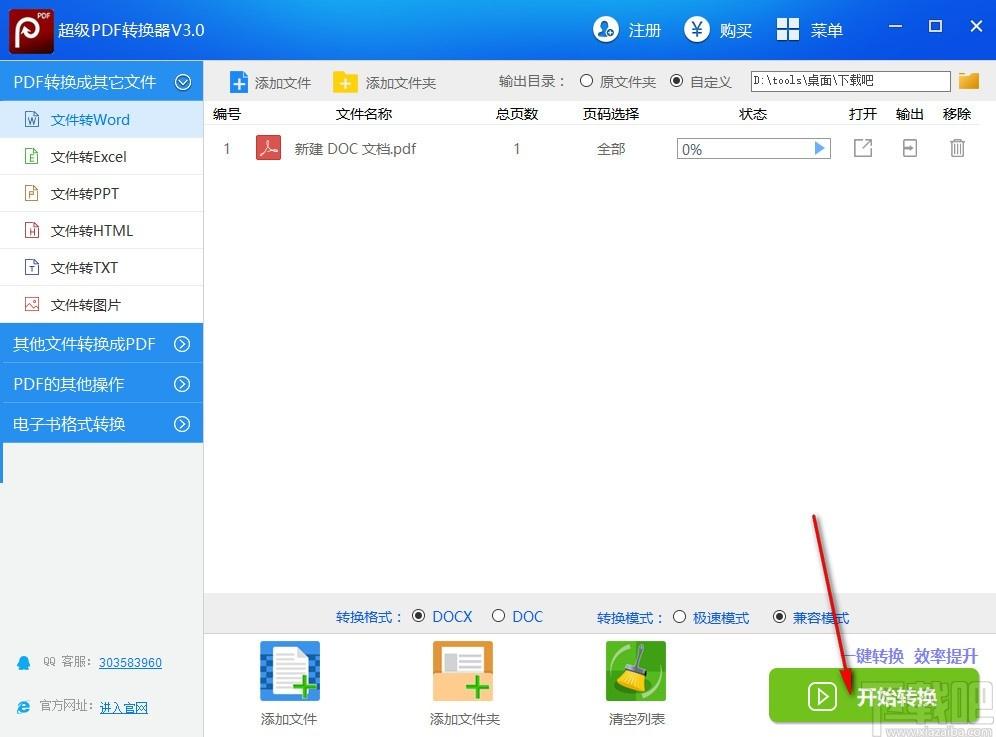This screenshot has height=737, width=996.
Task: Open the 注册 register user icon
Action: 605,29
